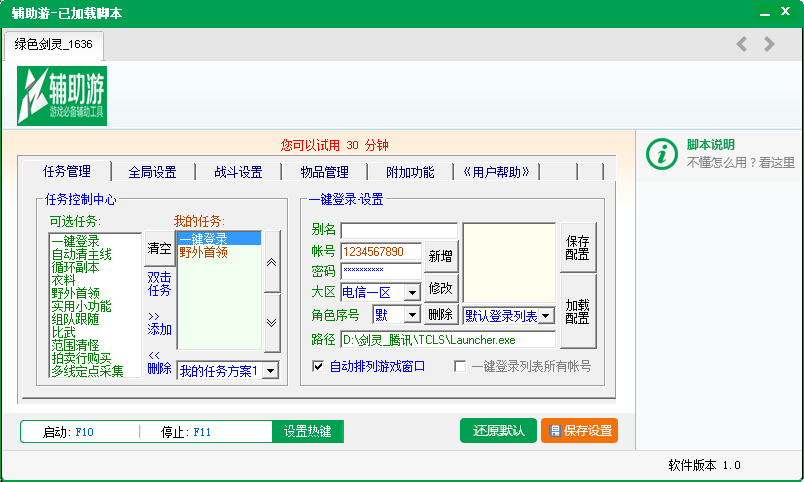Click the 辅助游 logo image

click(x=62, y=96)
